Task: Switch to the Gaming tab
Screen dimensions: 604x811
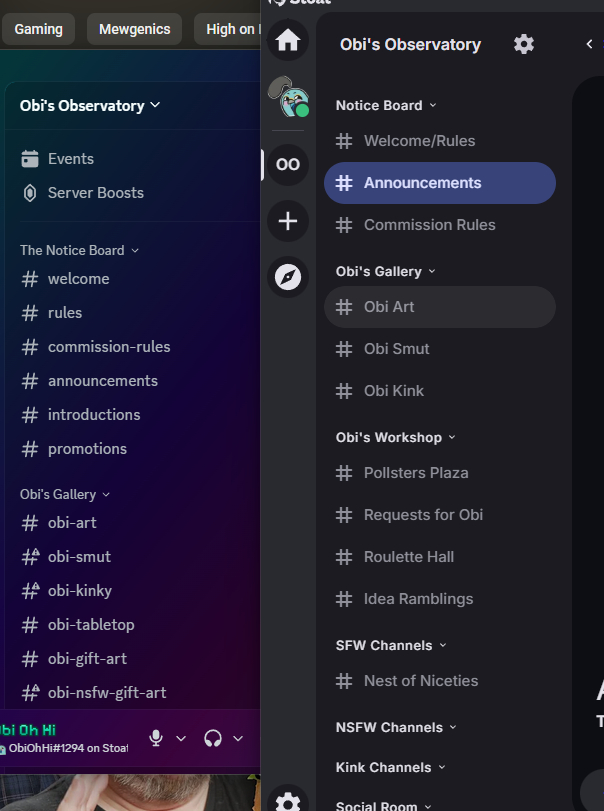Action: click(39, 29)
